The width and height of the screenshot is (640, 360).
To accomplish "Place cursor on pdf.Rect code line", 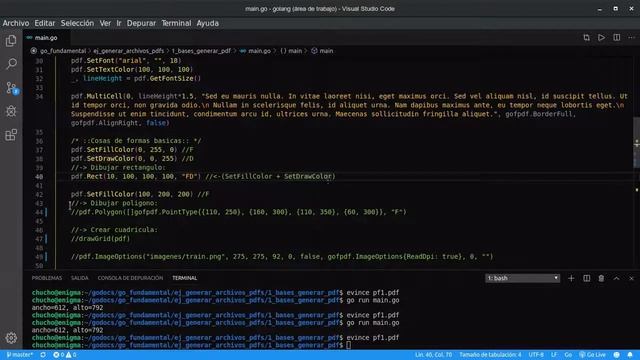I will pyautogui.click(x=203, y=176).
